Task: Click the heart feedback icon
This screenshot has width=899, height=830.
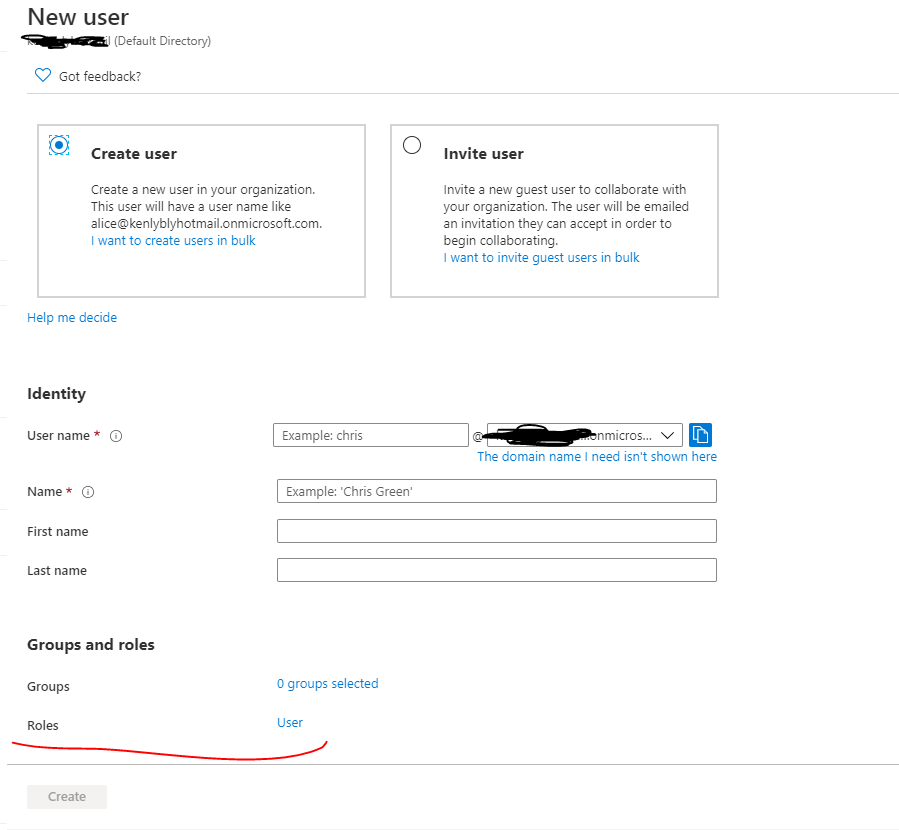Action: [42, 76]
